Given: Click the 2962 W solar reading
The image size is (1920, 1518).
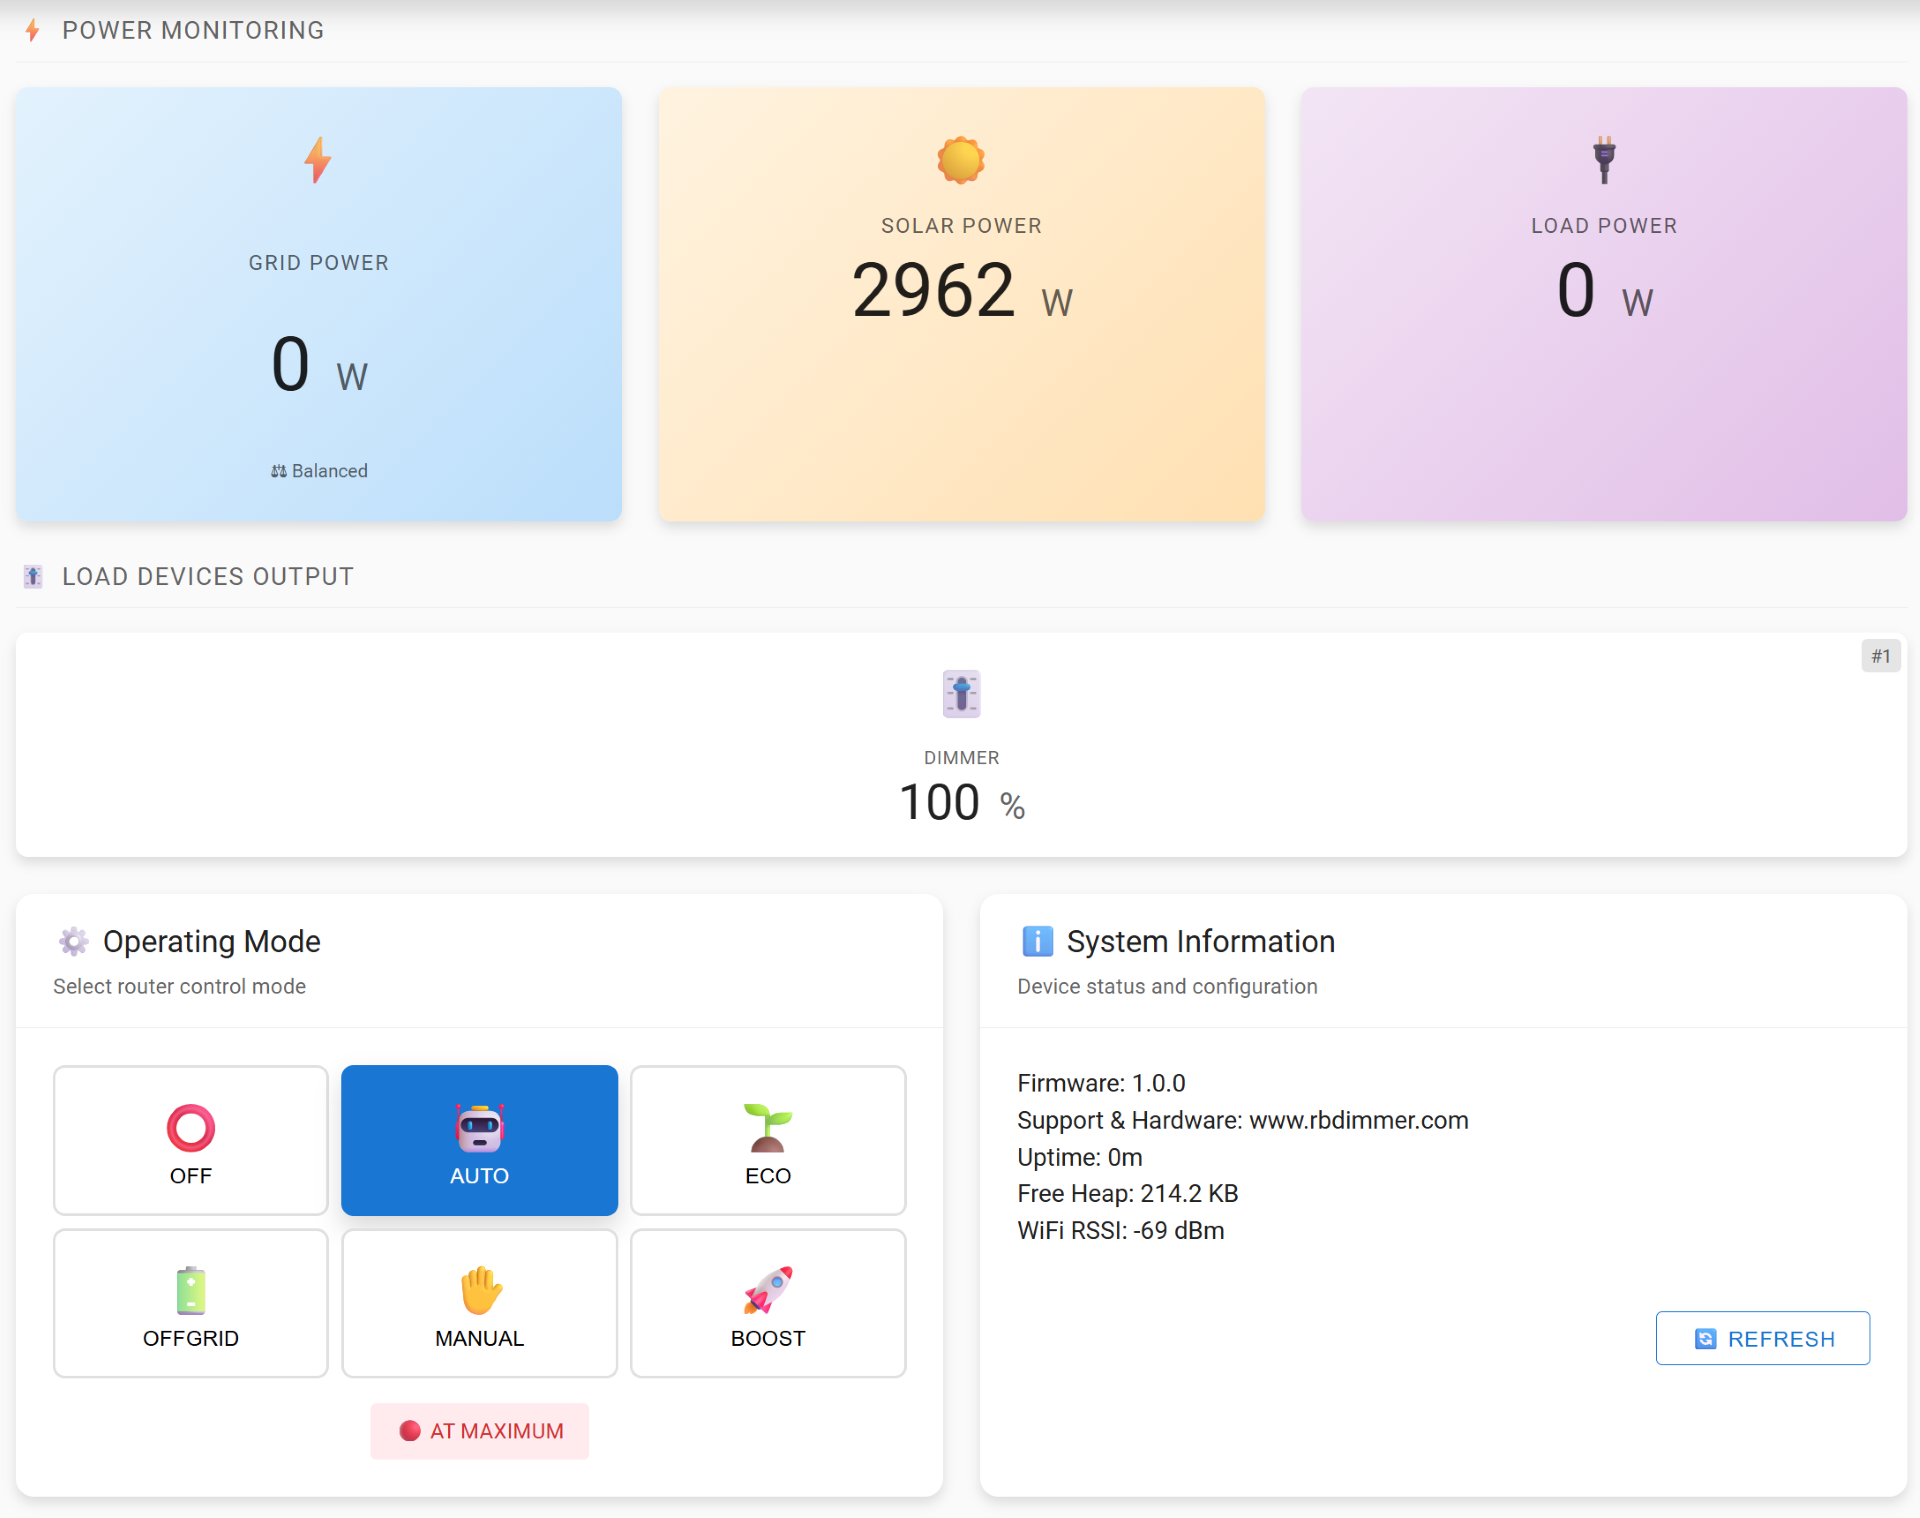Looking at the screenshot, I should pyautogui.click(x=960, y=291).
